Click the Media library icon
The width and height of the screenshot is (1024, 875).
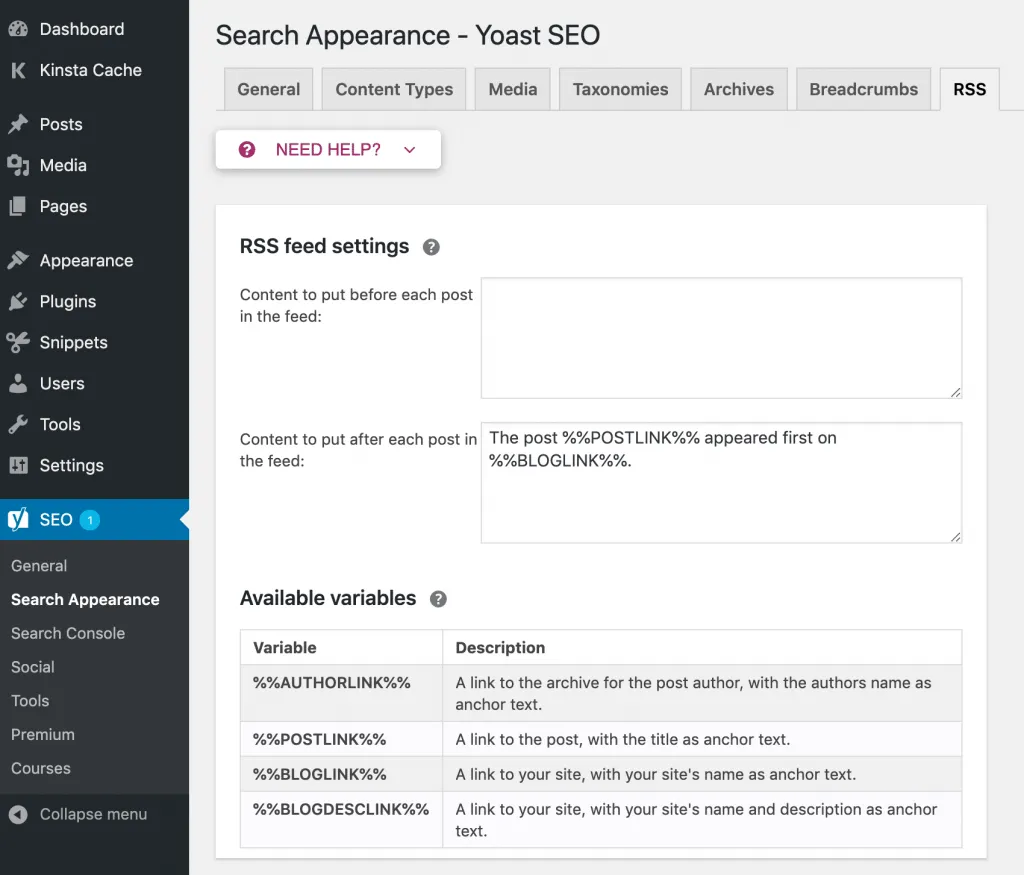click(x=18, y=165)
